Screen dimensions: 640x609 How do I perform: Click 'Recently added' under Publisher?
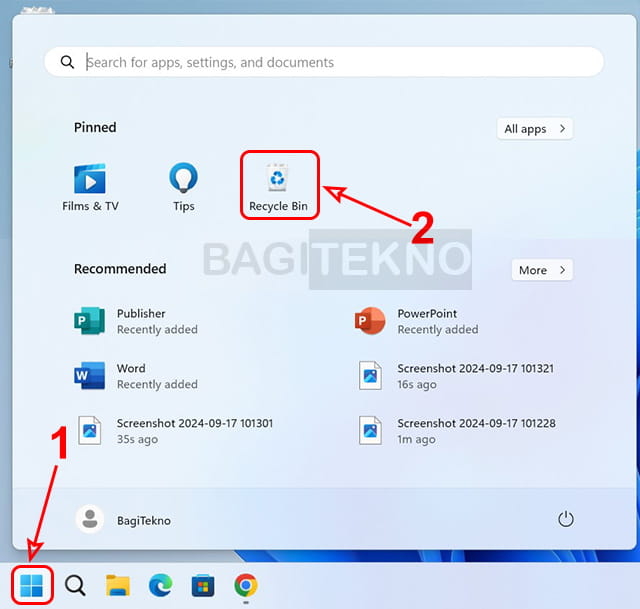(157, 329)
